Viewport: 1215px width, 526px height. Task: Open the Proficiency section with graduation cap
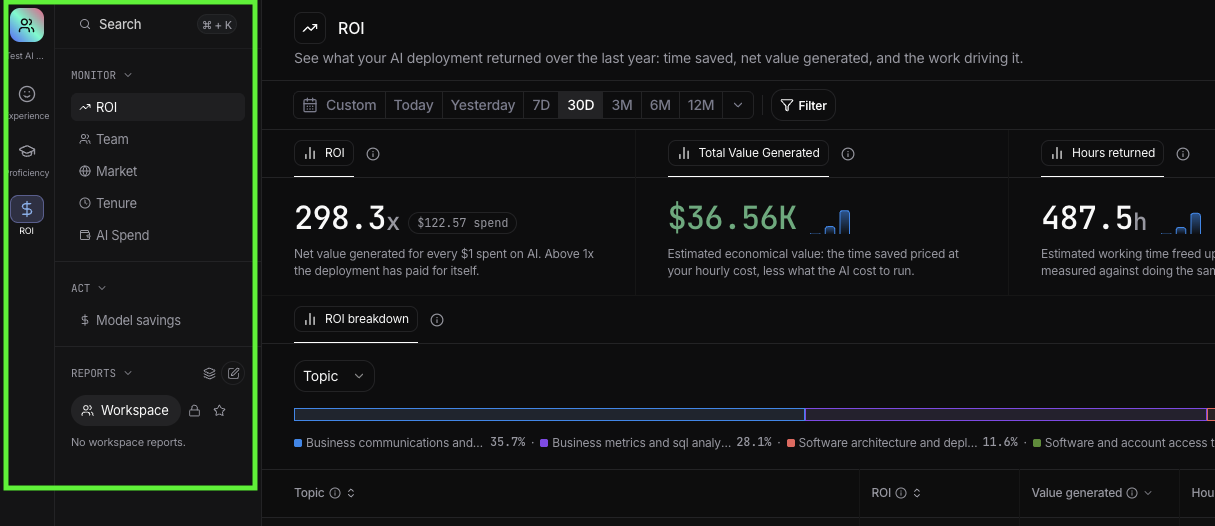point(27,159)
